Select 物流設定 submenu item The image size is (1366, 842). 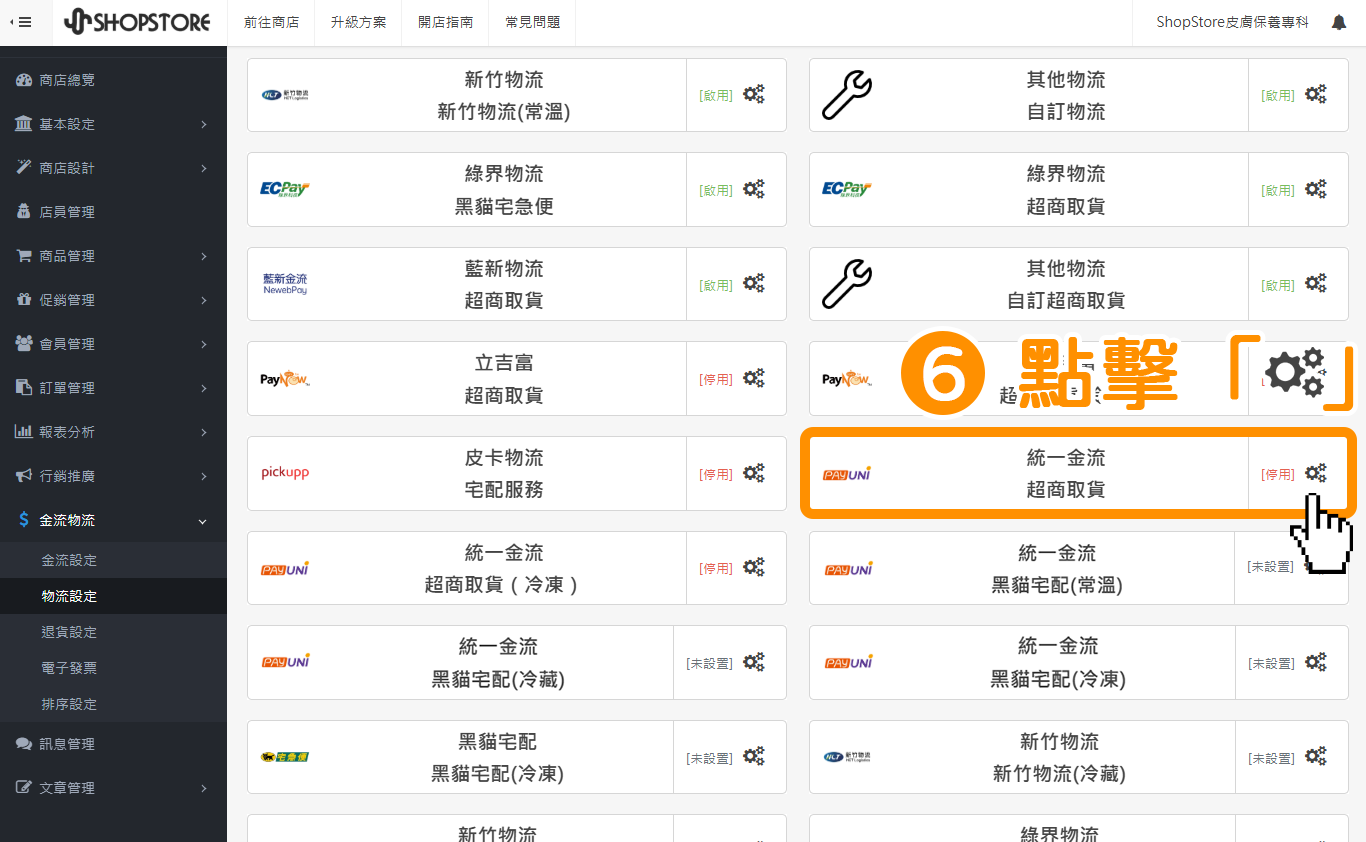(x=113, y=596)
